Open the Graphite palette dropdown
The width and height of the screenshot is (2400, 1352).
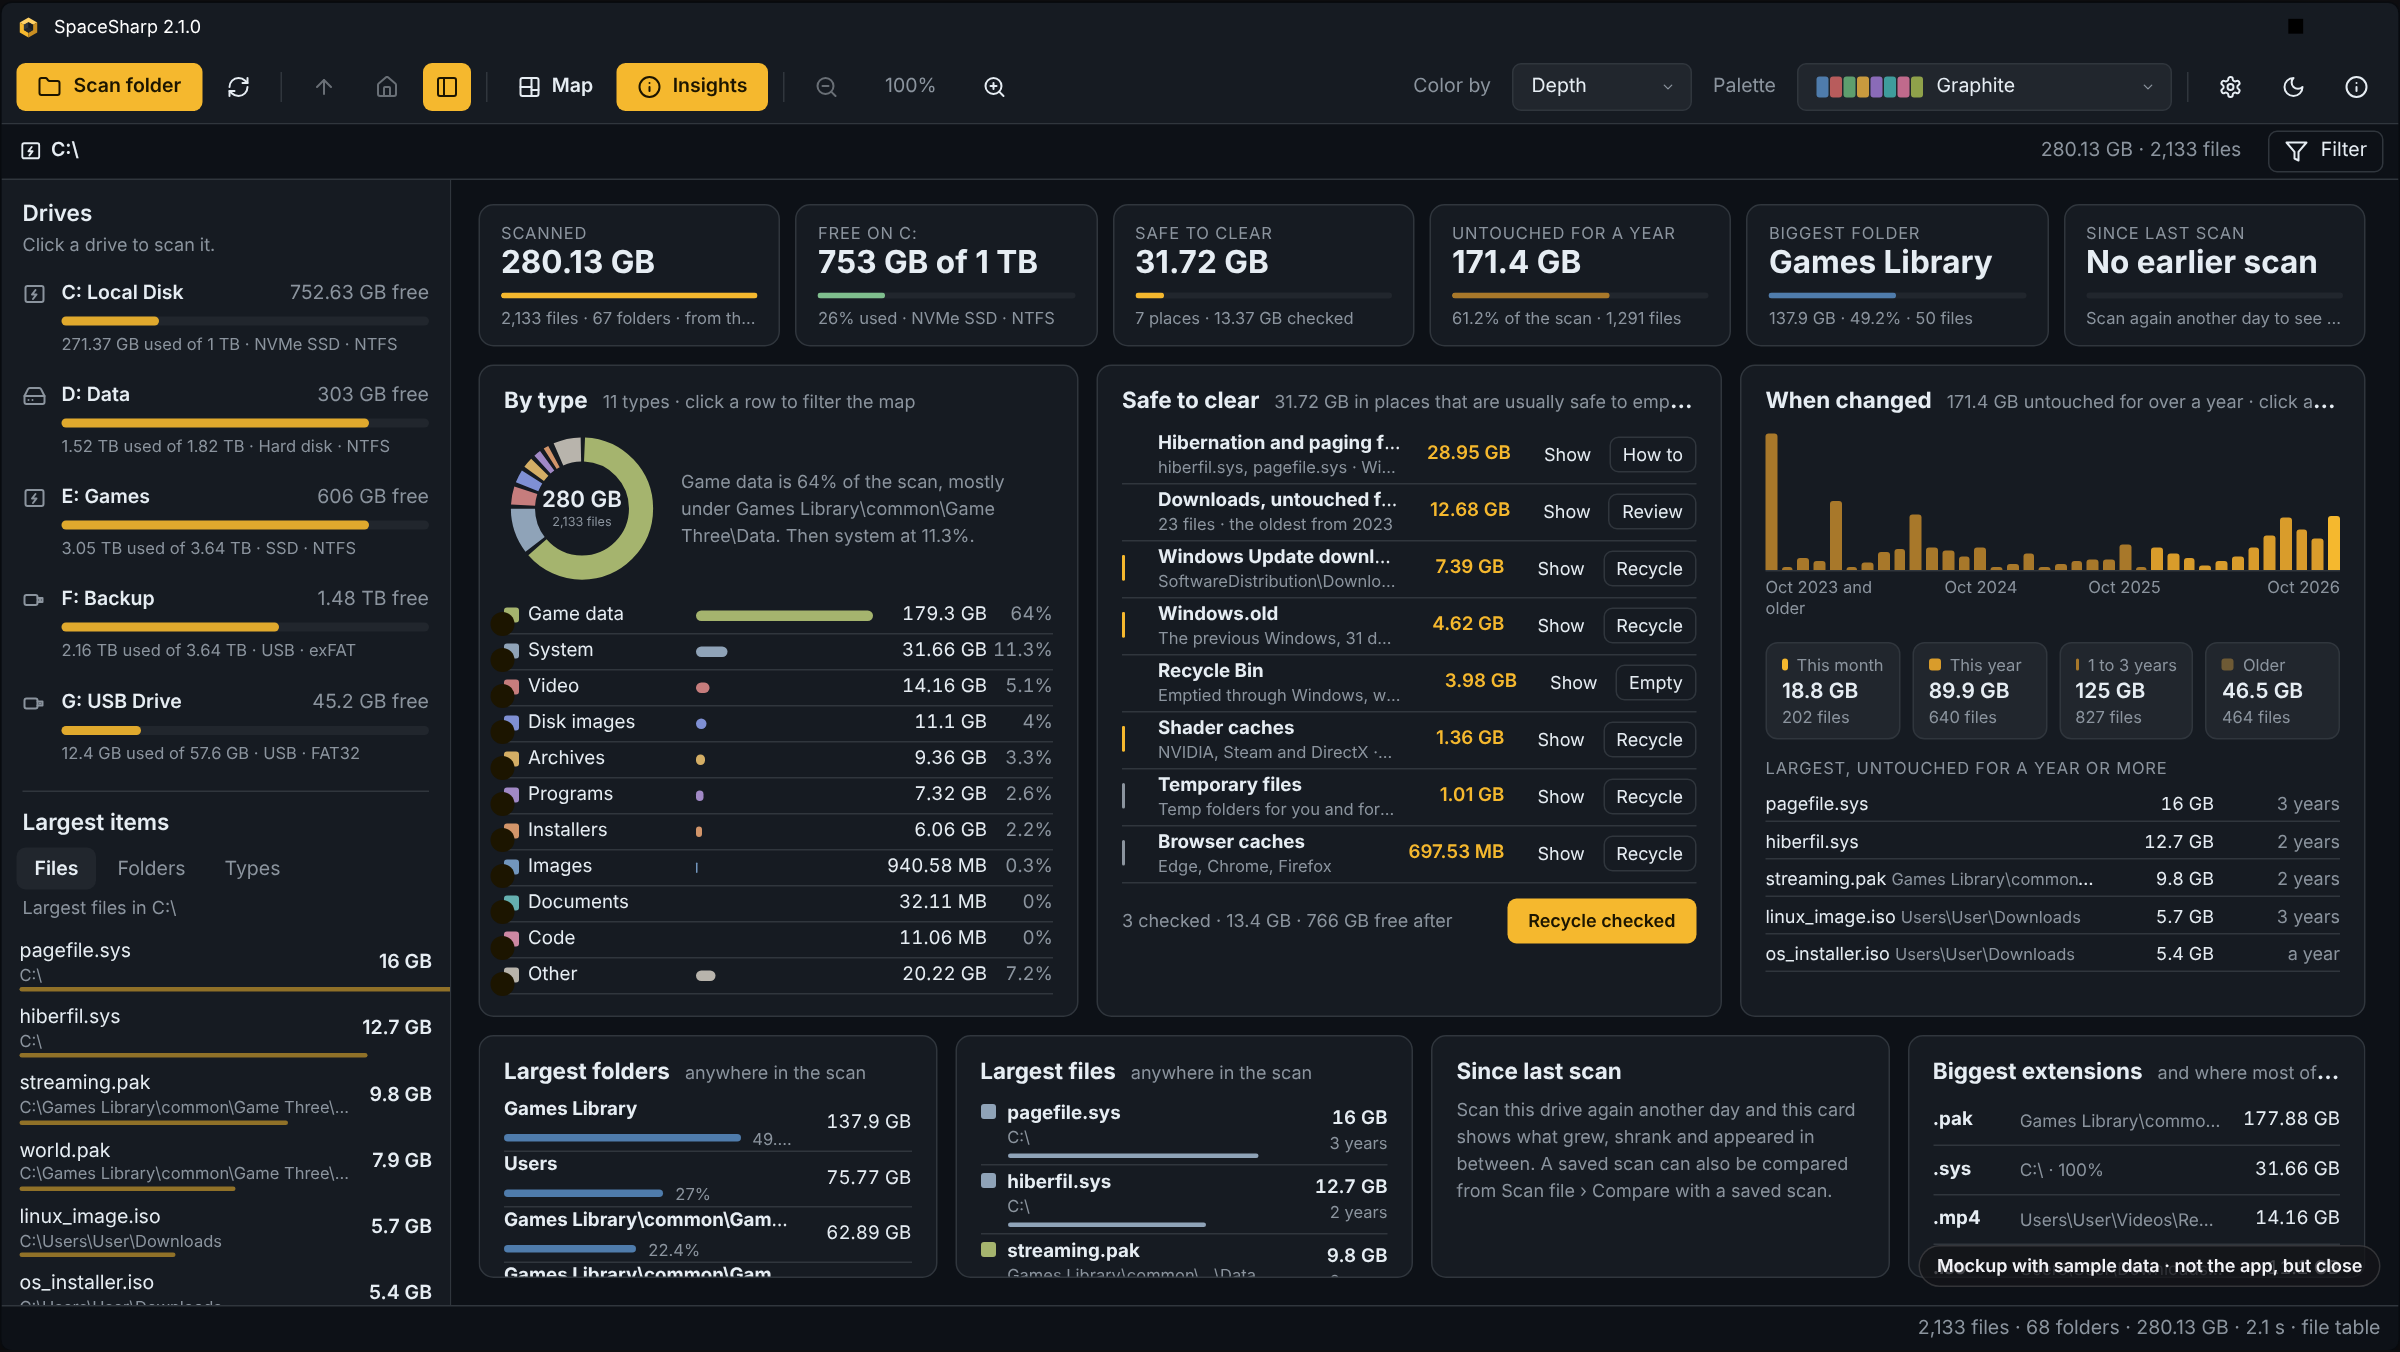[1983, 86]
